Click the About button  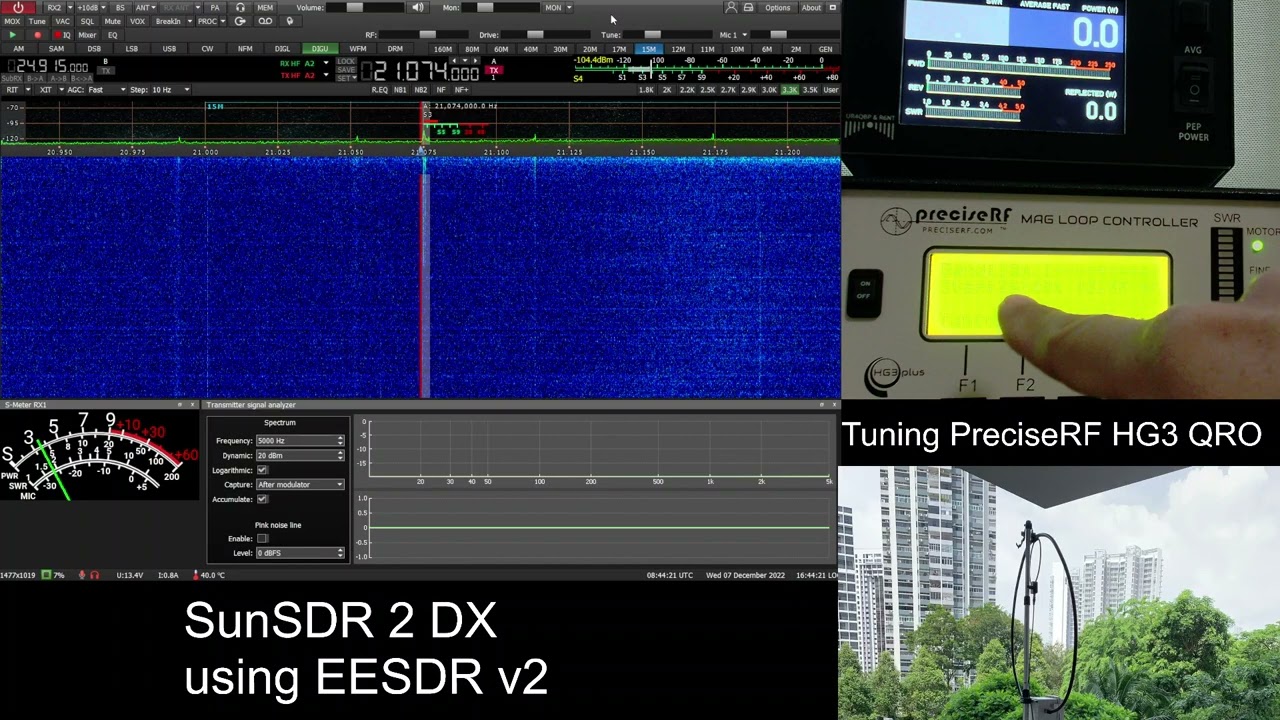[x=811, y=8]
